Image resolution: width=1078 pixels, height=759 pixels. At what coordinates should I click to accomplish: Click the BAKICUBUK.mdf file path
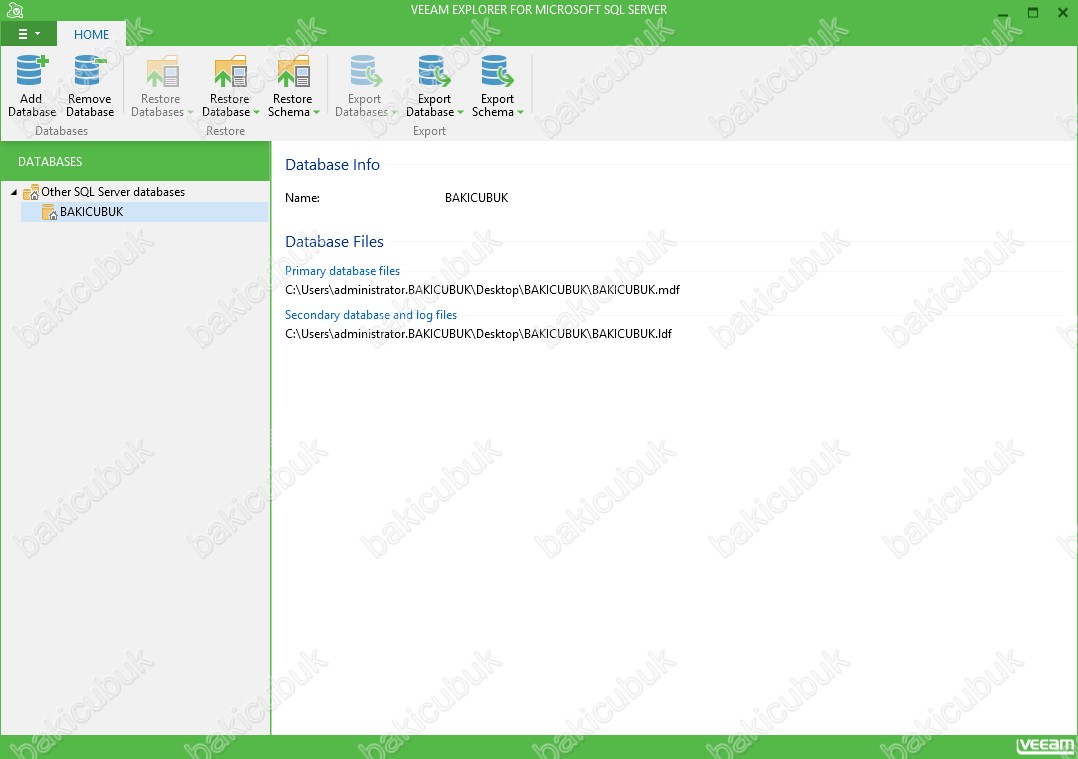pyautogui.click(x=482, y=290)
